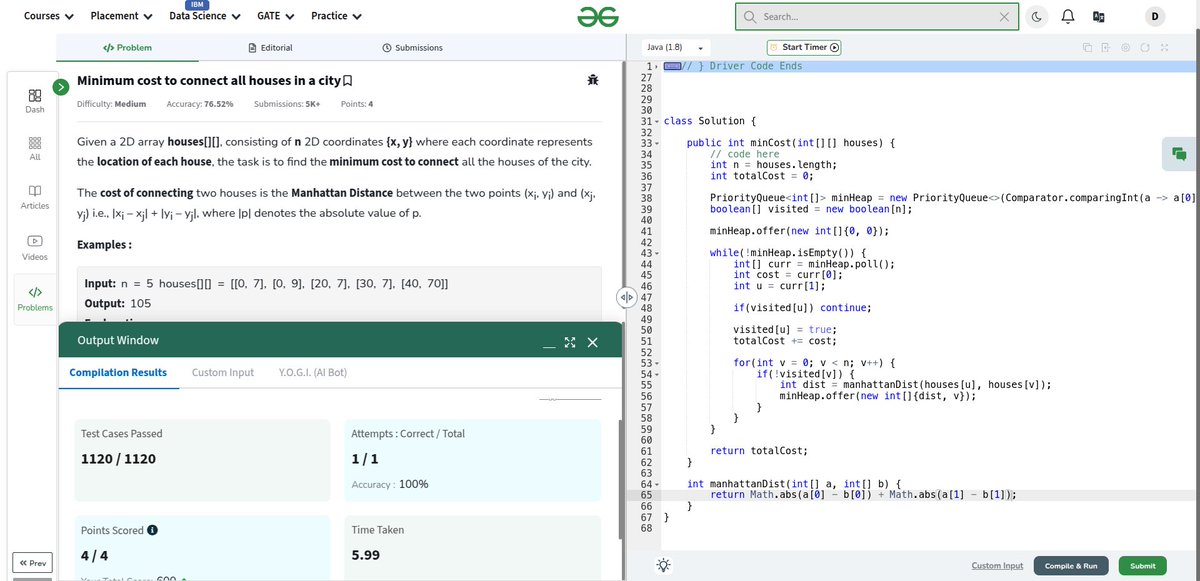Start the timer in the editor toolbar

click(x=802, y=47)
